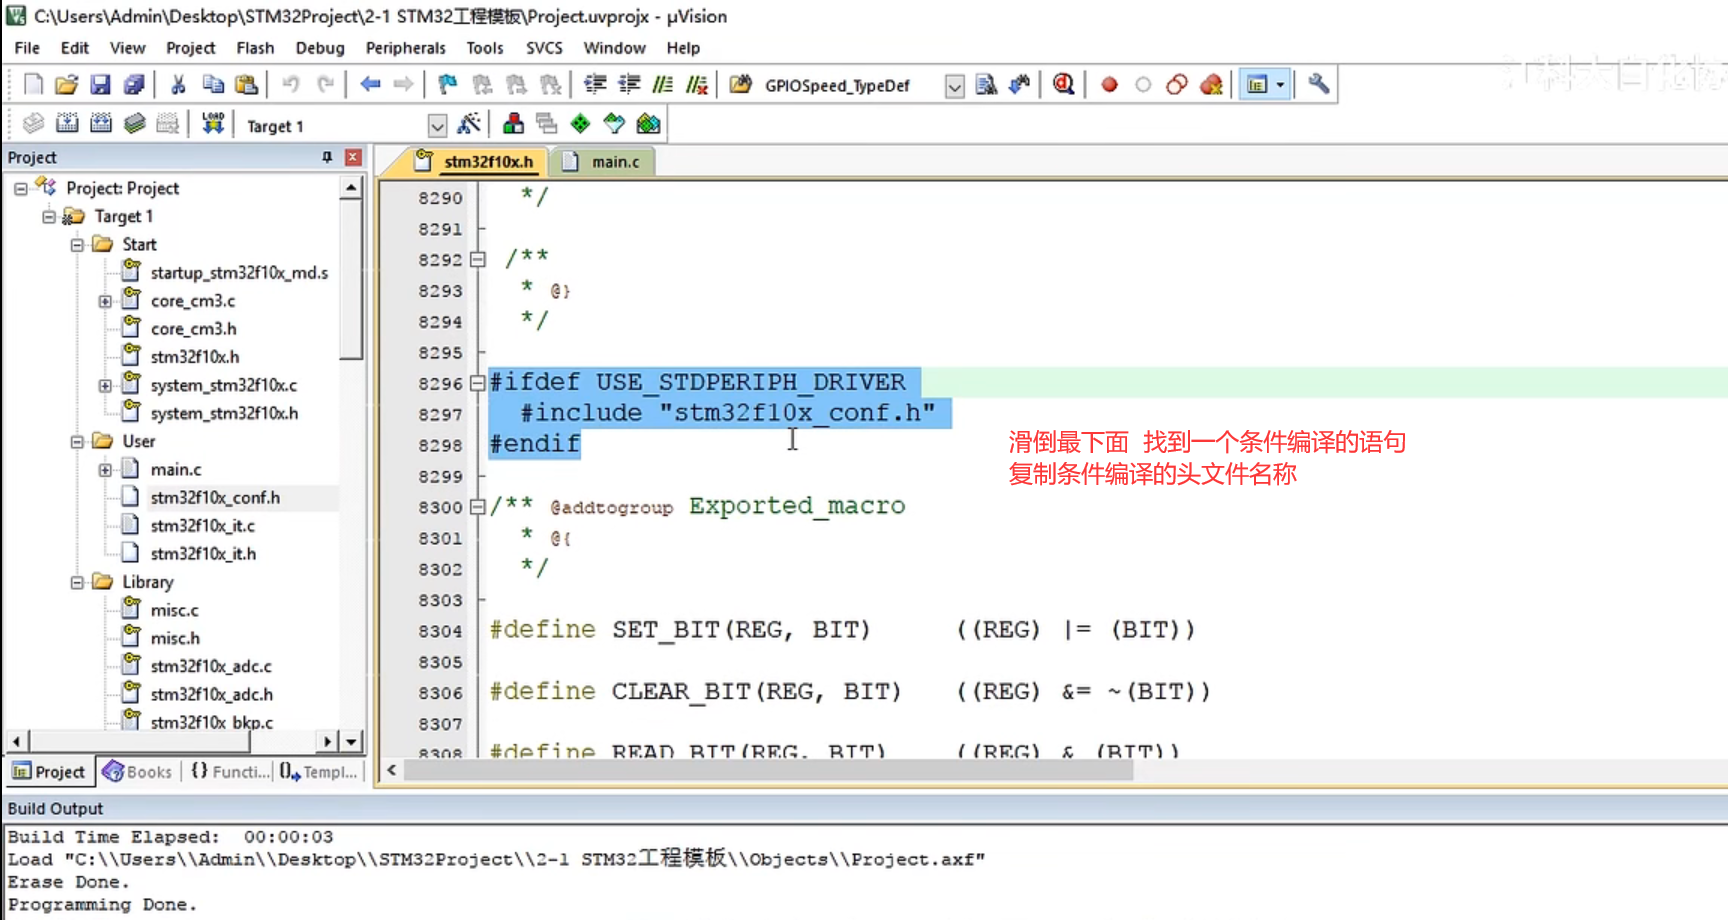
Task: Expand the core_cm3.c tree item
Action: click(106, 300)
